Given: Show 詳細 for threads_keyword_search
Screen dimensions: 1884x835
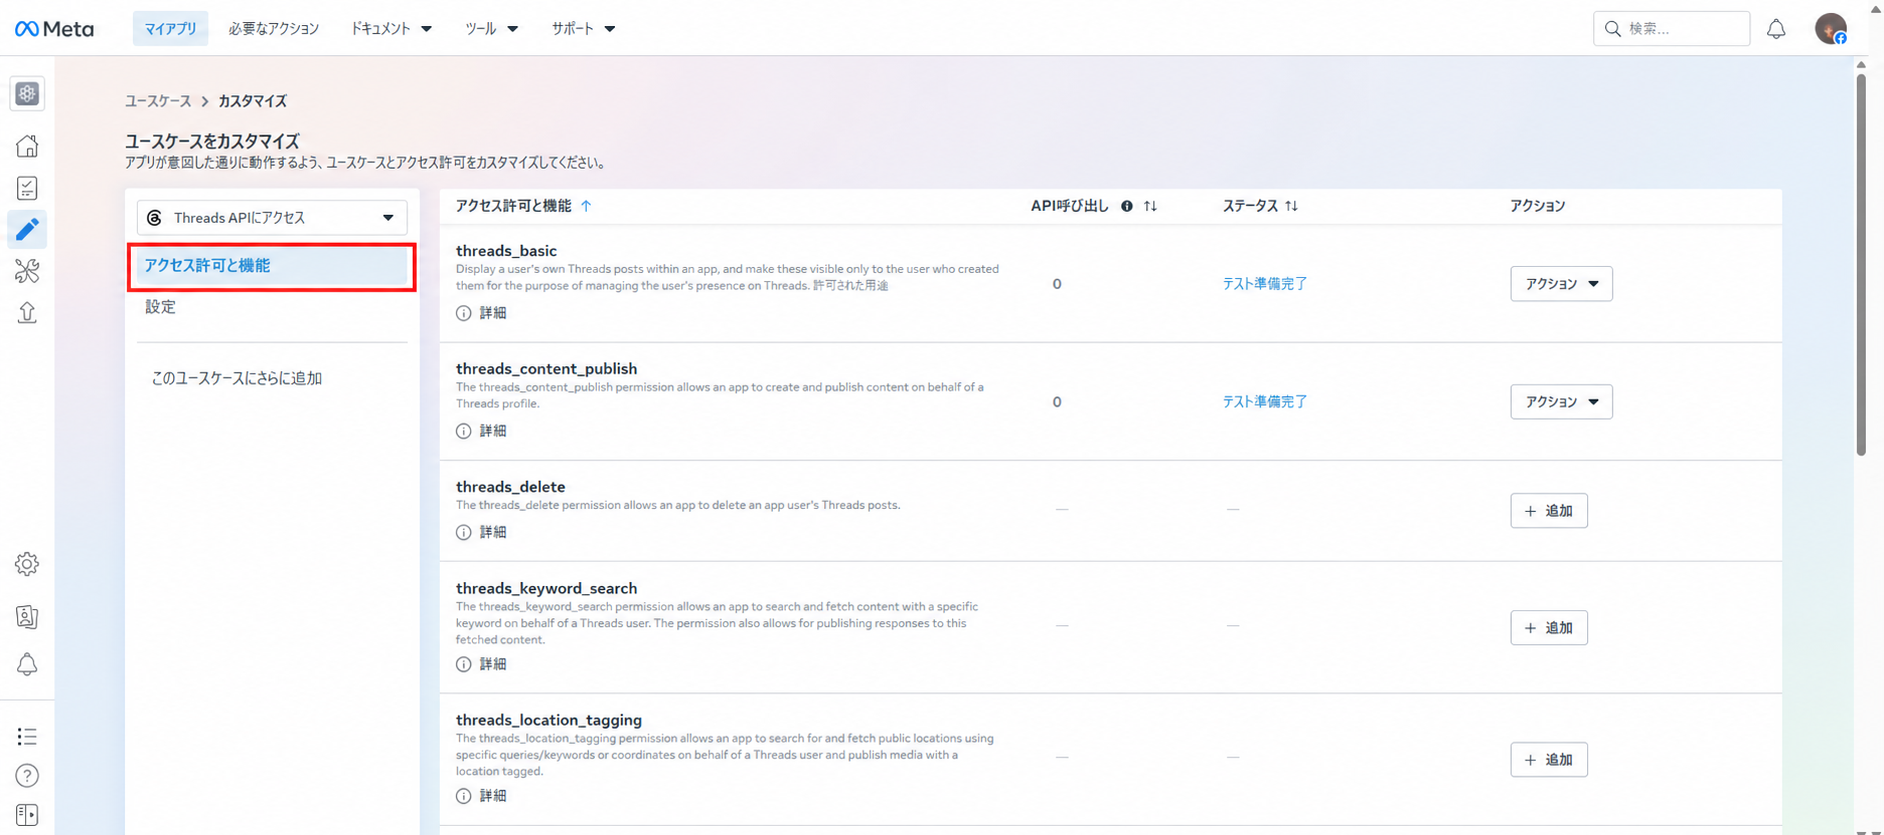Looking at the screenshot, I should point(482,664).
